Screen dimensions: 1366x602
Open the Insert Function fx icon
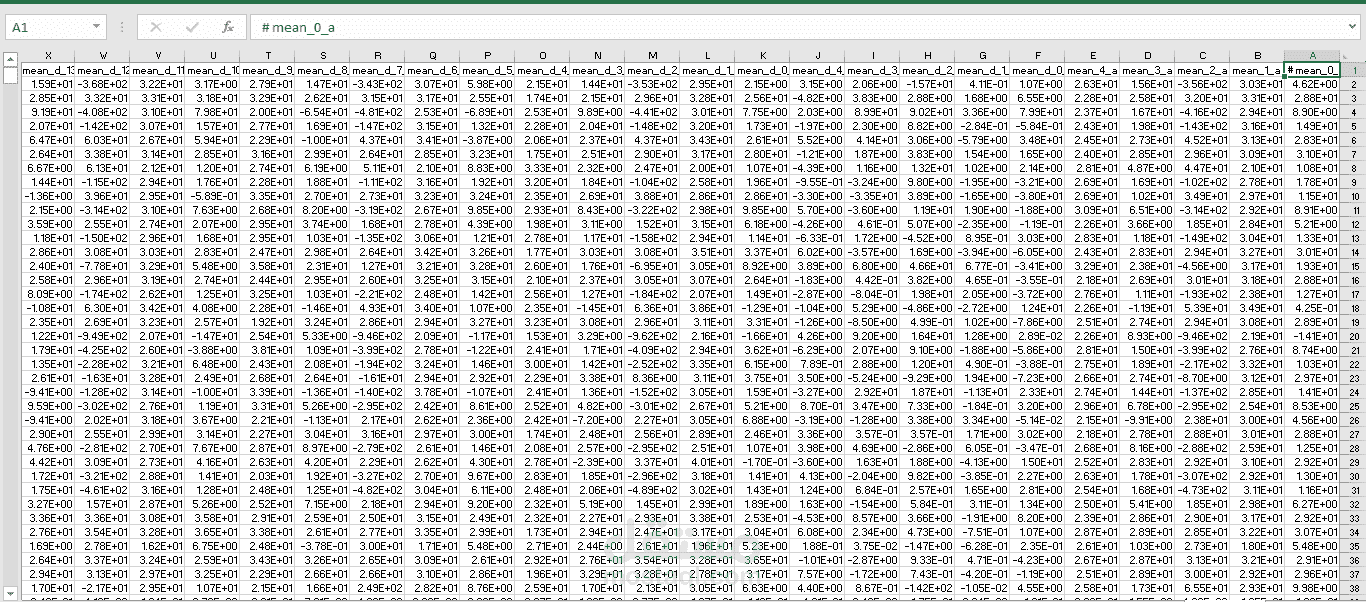(x=228, y=27)
